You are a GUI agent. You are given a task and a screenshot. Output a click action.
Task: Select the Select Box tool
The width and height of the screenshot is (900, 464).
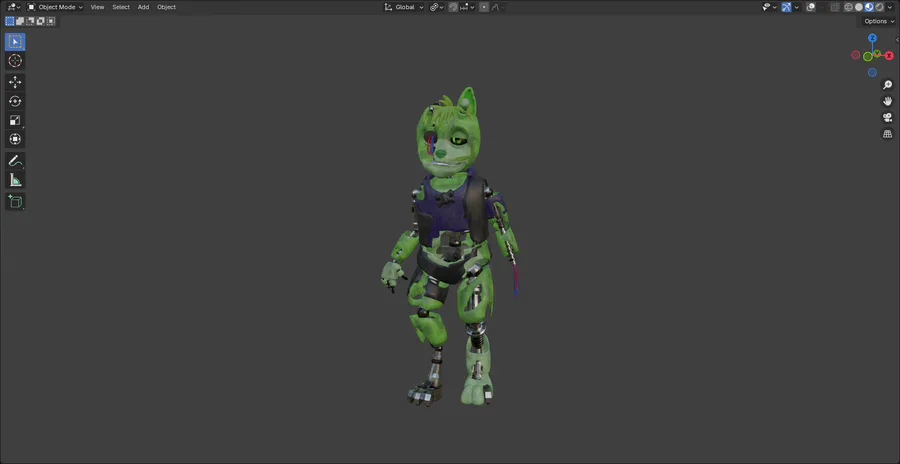click(x=15, y=41)
